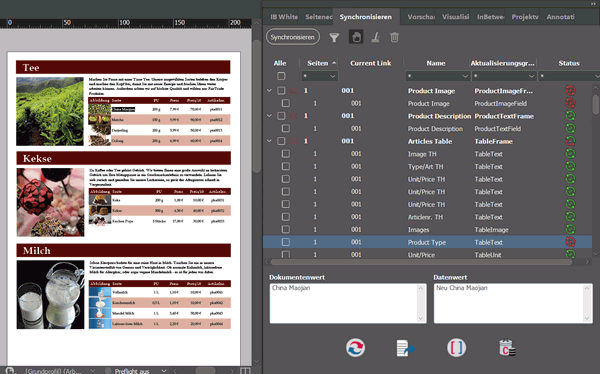600x374 pixels.
Task: Check the Images row checkbox
Action: (285, 229)
